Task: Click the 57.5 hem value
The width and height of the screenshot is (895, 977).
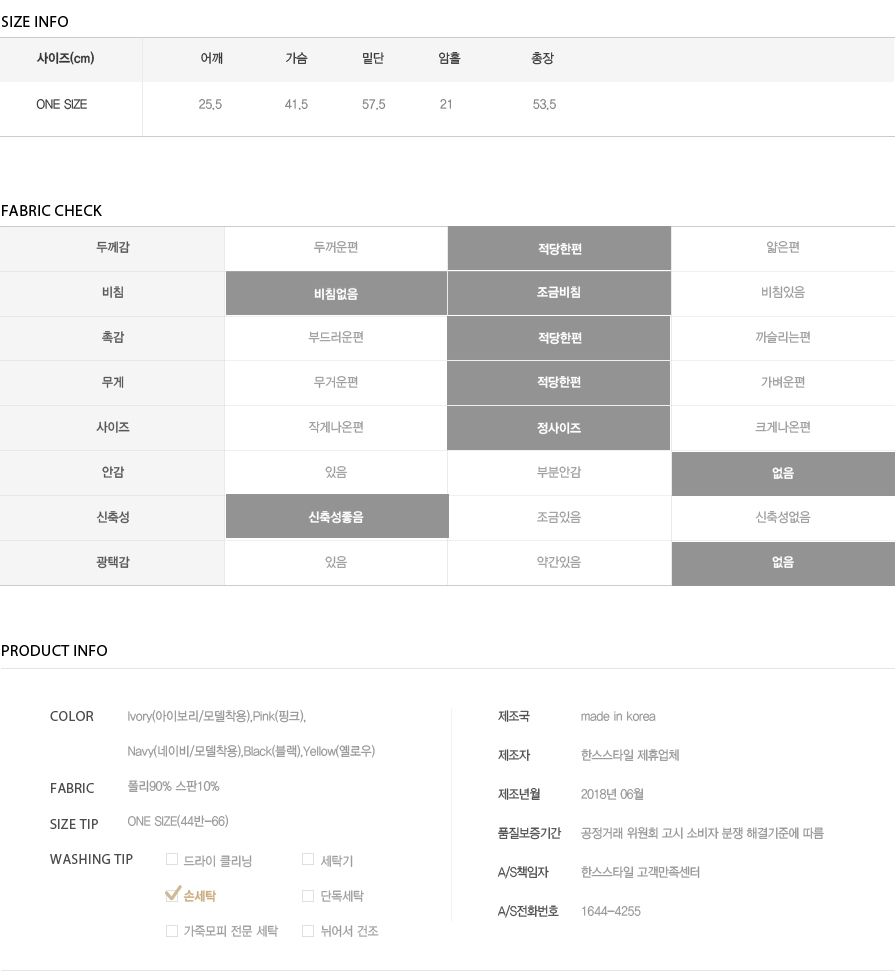Action: [373, 105]
